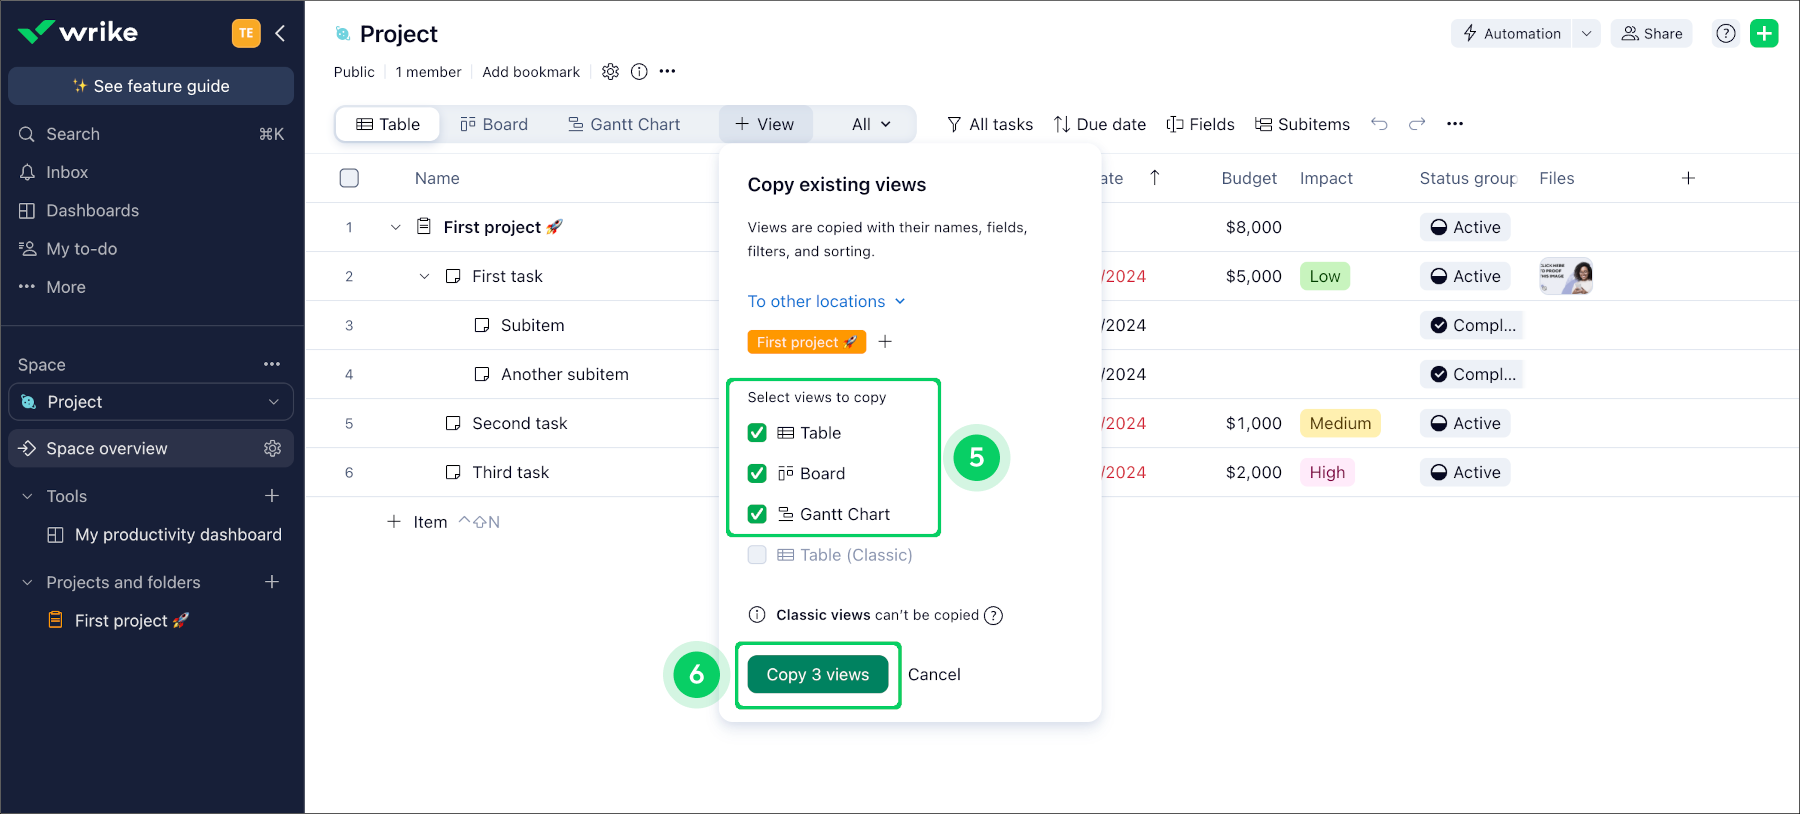The image size is (1800, 814).
Task: Switch to the Table view tab
Action: [x=388, y=124]
